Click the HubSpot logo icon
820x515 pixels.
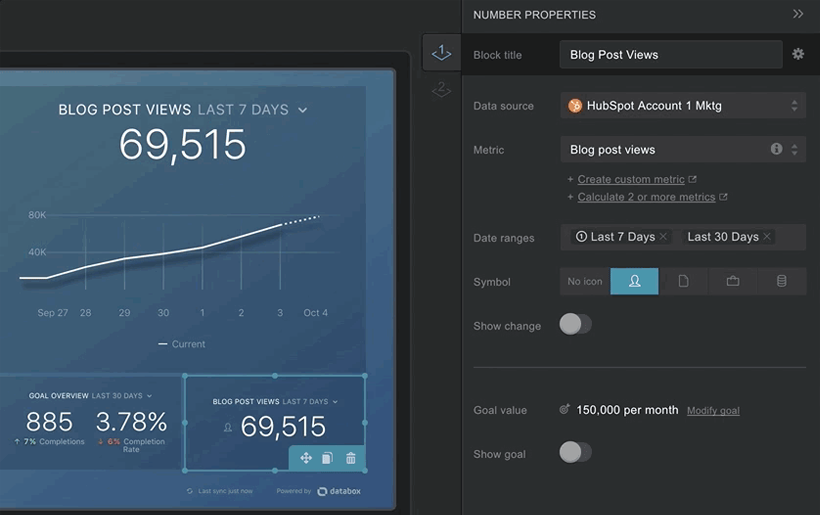[575, 106]
